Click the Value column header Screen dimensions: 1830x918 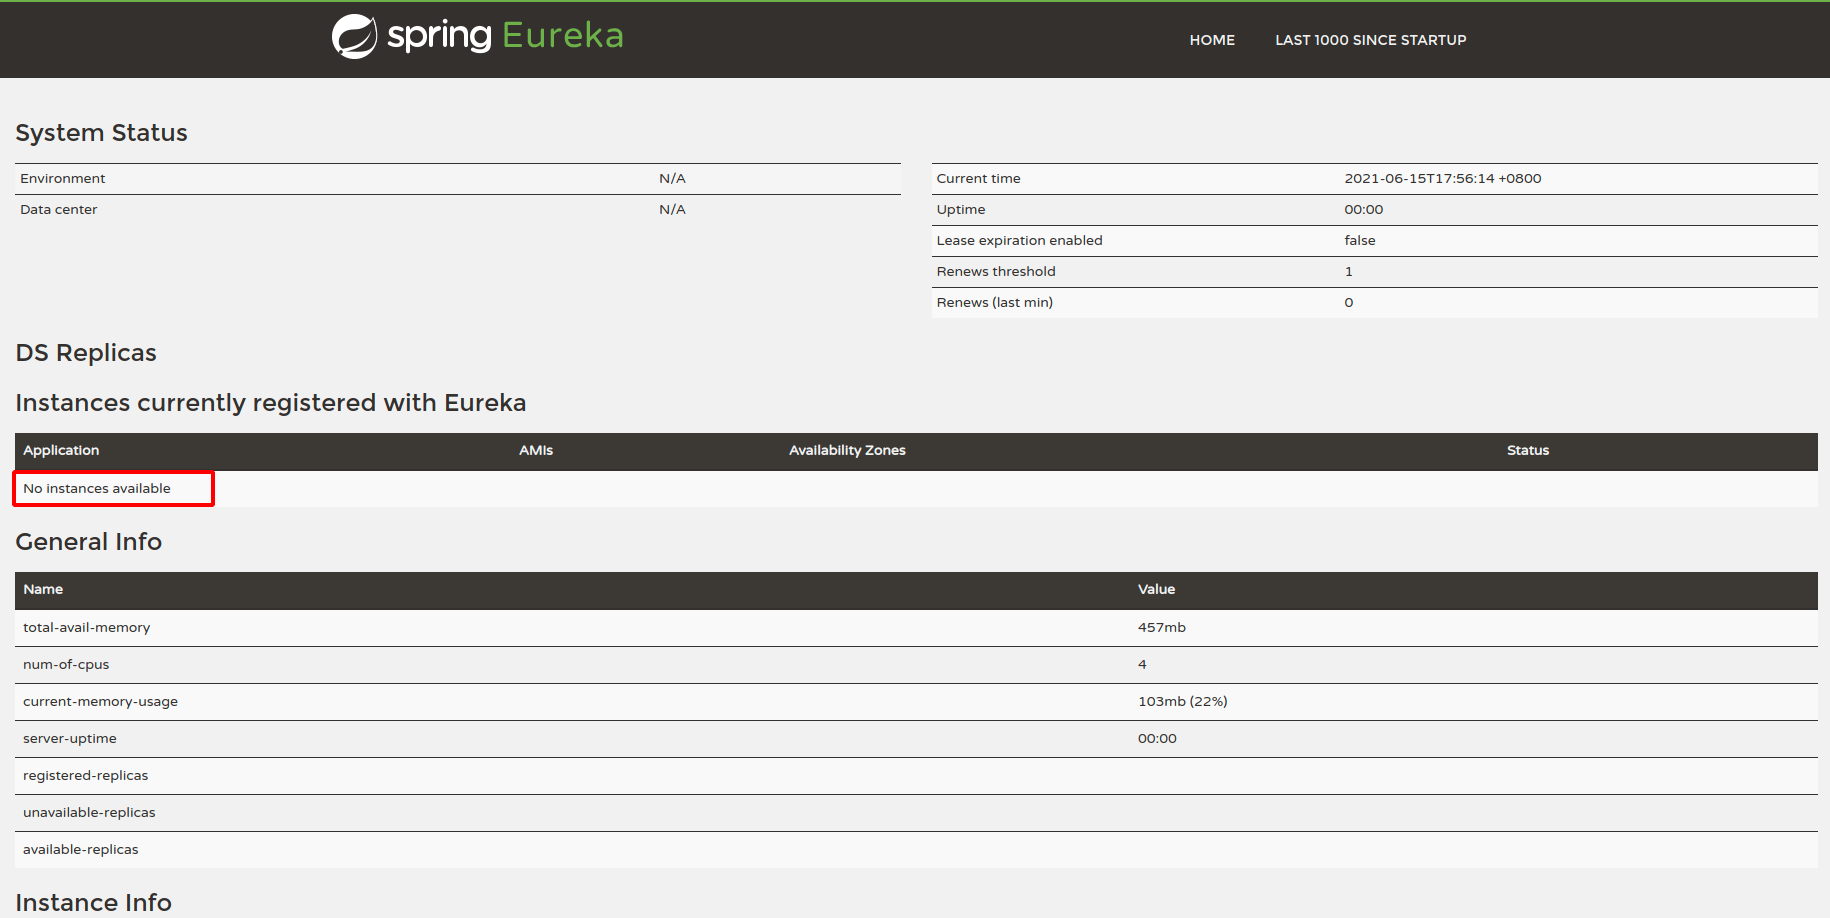tap(1156, 590)
